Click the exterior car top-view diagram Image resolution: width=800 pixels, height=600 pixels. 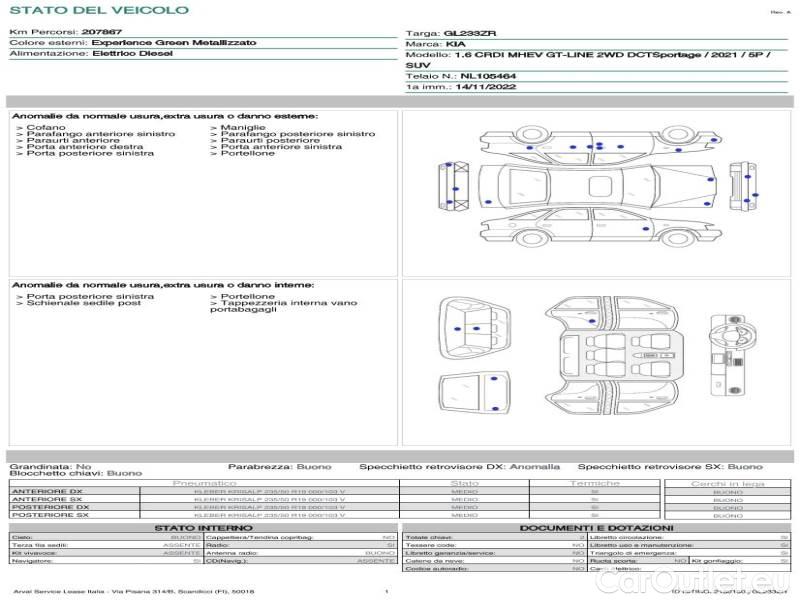tap(599, 186)
